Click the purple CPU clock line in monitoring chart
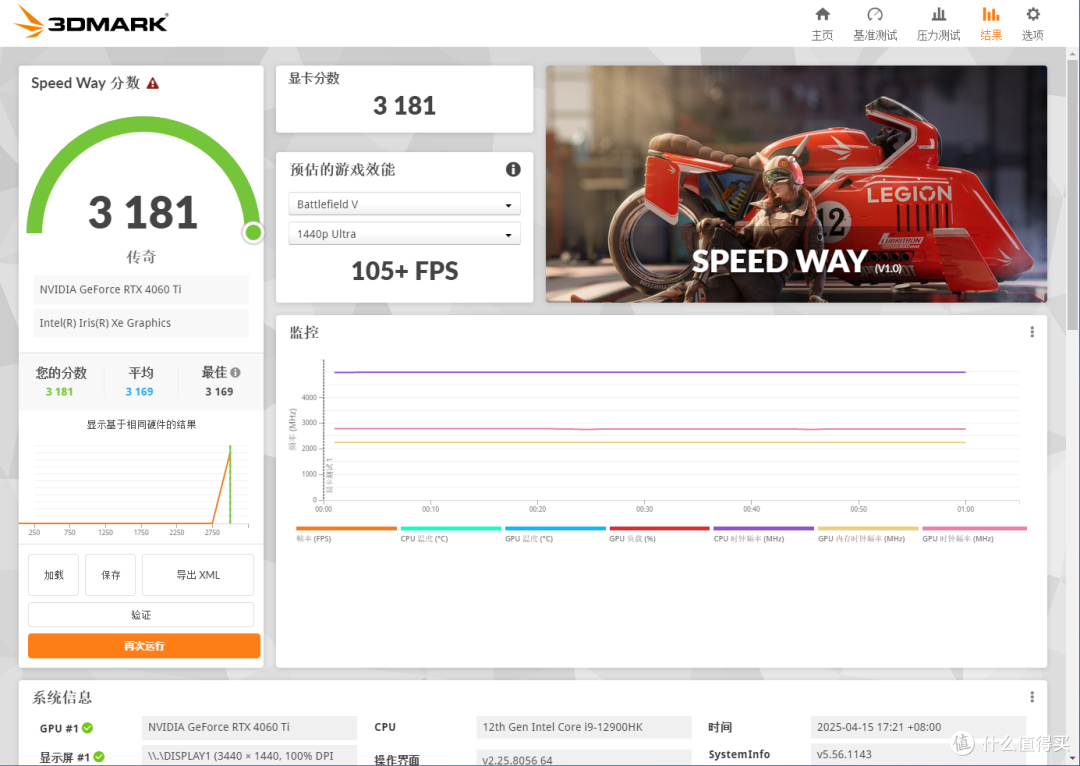Screen dimensions: 1080x766 tap(650, 372)
